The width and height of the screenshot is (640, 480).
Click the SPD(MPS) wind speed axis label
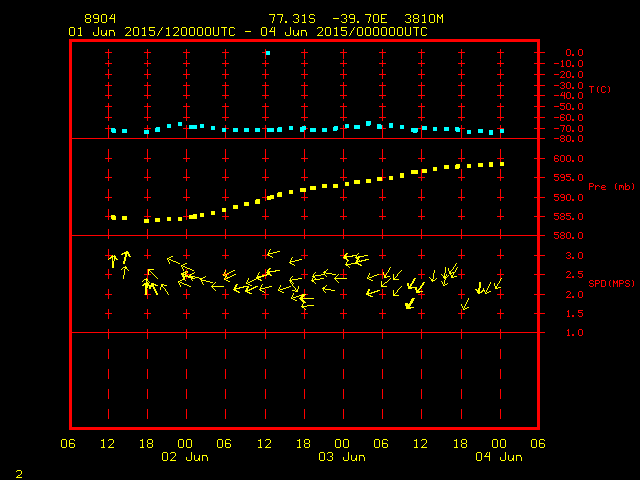pyautogui.click(x=611, y=284)
